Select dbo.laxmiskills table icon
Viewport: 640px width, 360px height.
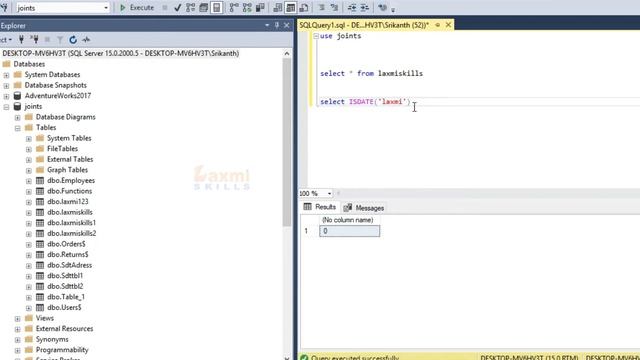pos(40,212)
